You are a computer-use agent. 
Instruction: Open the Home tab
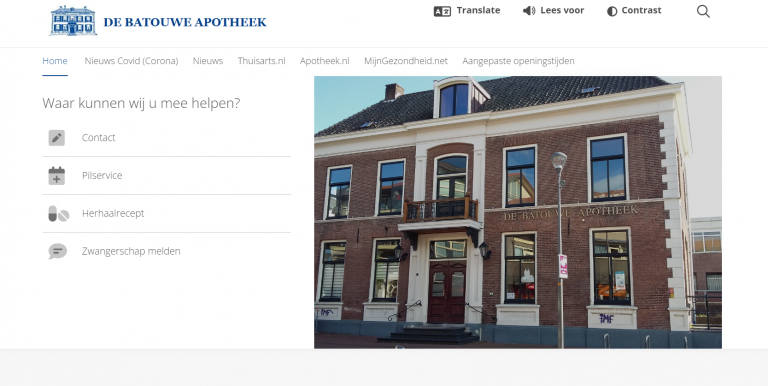click(55, 61)
